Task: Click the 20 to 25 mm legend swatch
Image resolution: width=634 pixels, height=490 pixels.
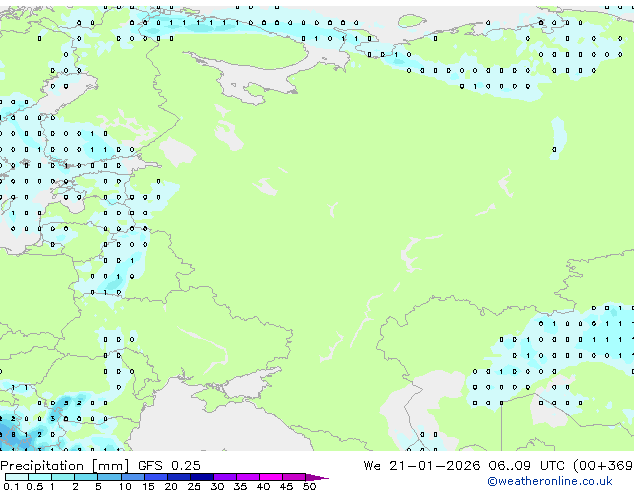Action: tap(179, 477)
